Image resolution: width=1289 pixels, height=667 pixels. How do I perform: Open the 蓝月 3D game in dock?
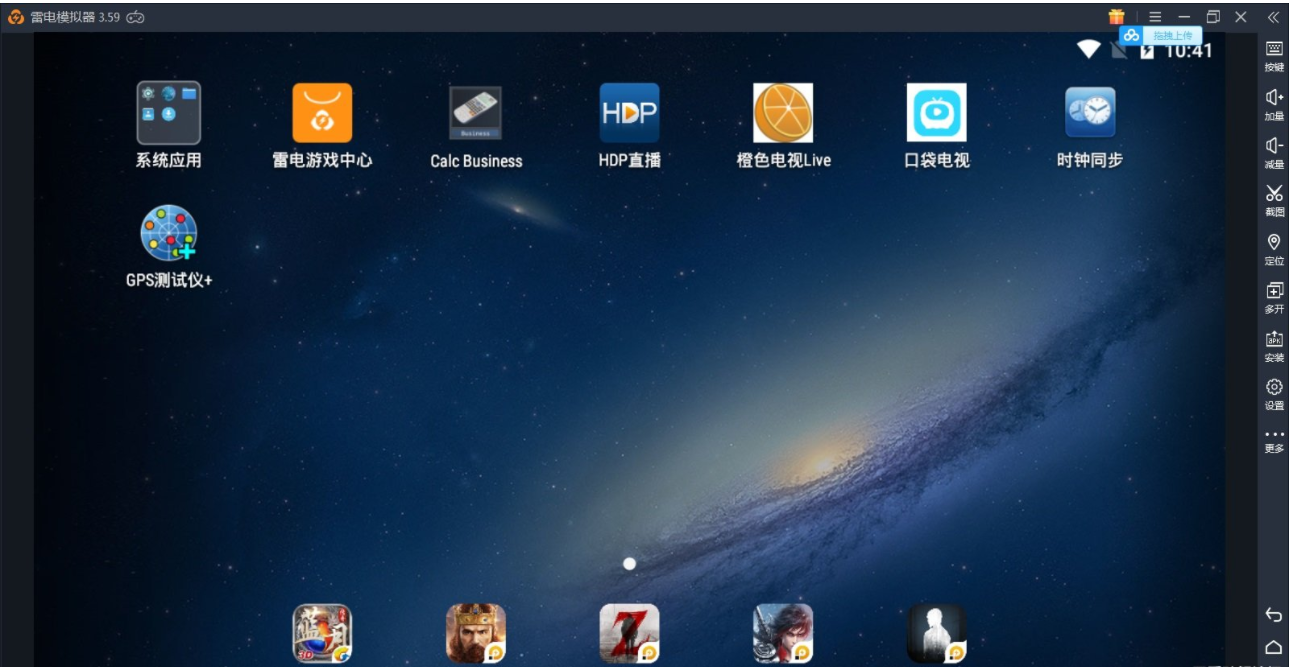coord(322,634)
